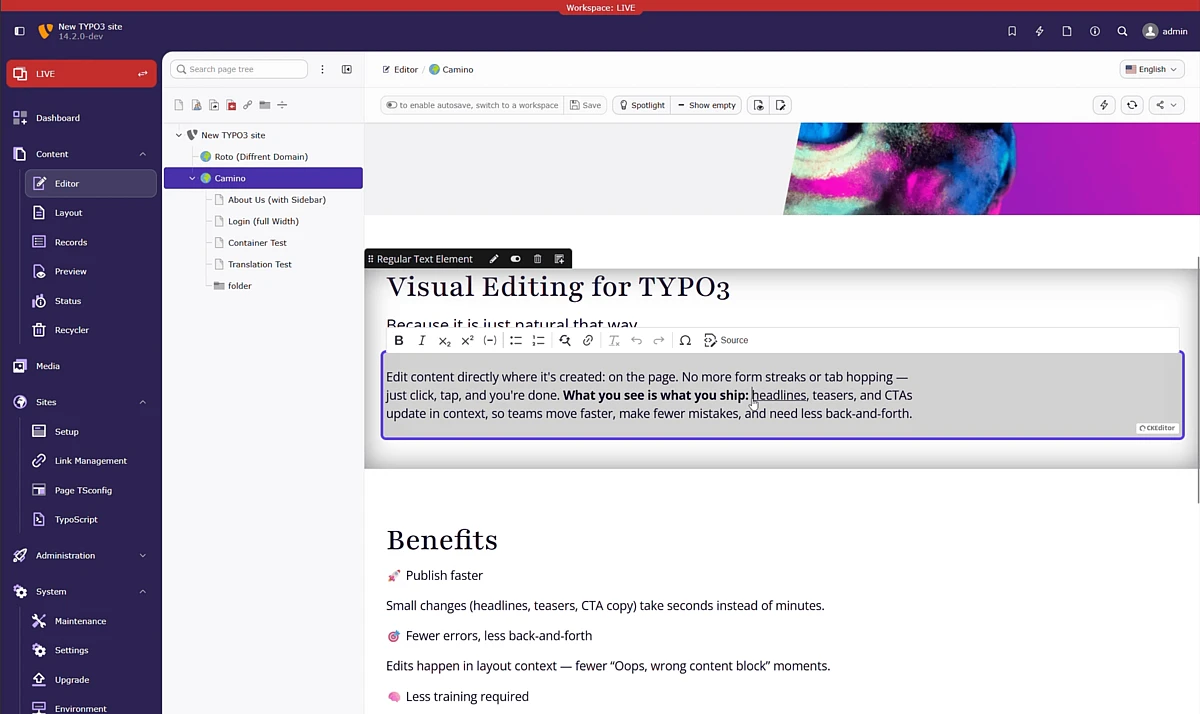Screen dimensions: 1200x714
Task: Open the special characters omega icon
Action: point(685,340)
